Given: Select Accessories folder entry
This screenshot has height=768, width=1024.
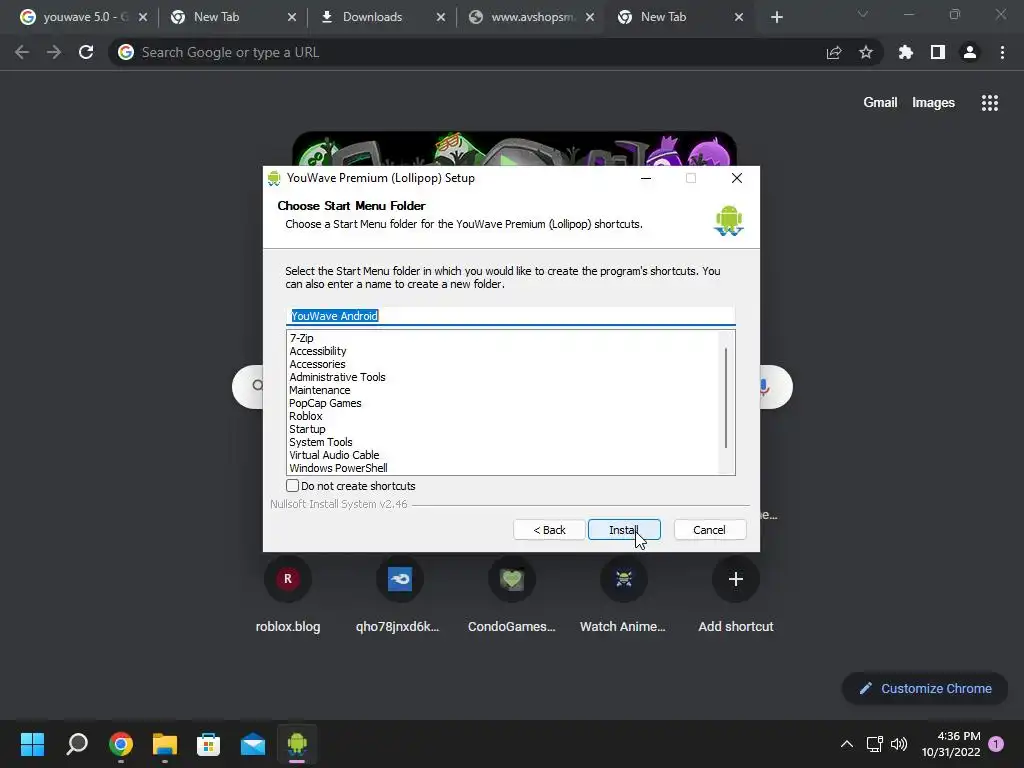Looking at the screenshot, I should 317,364.
